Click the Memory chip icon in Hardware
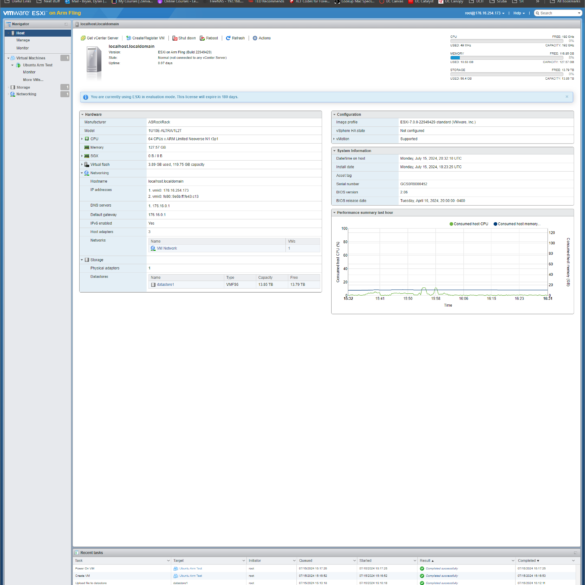Viewport: 585px width, 585px height. tap(87, 147)
